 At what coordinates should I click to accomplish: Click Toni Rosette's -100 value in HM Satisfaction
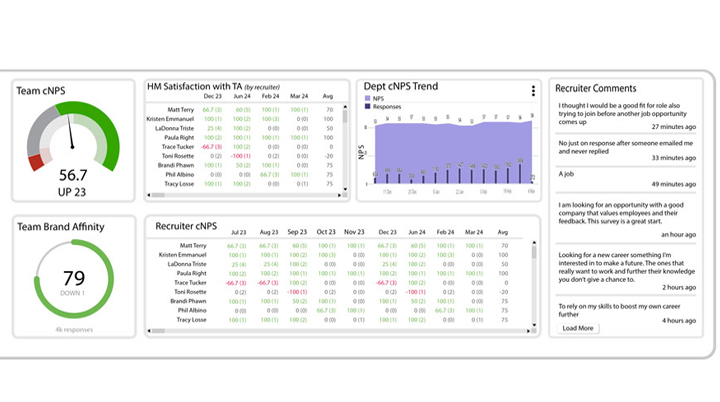tap(240, 156)
